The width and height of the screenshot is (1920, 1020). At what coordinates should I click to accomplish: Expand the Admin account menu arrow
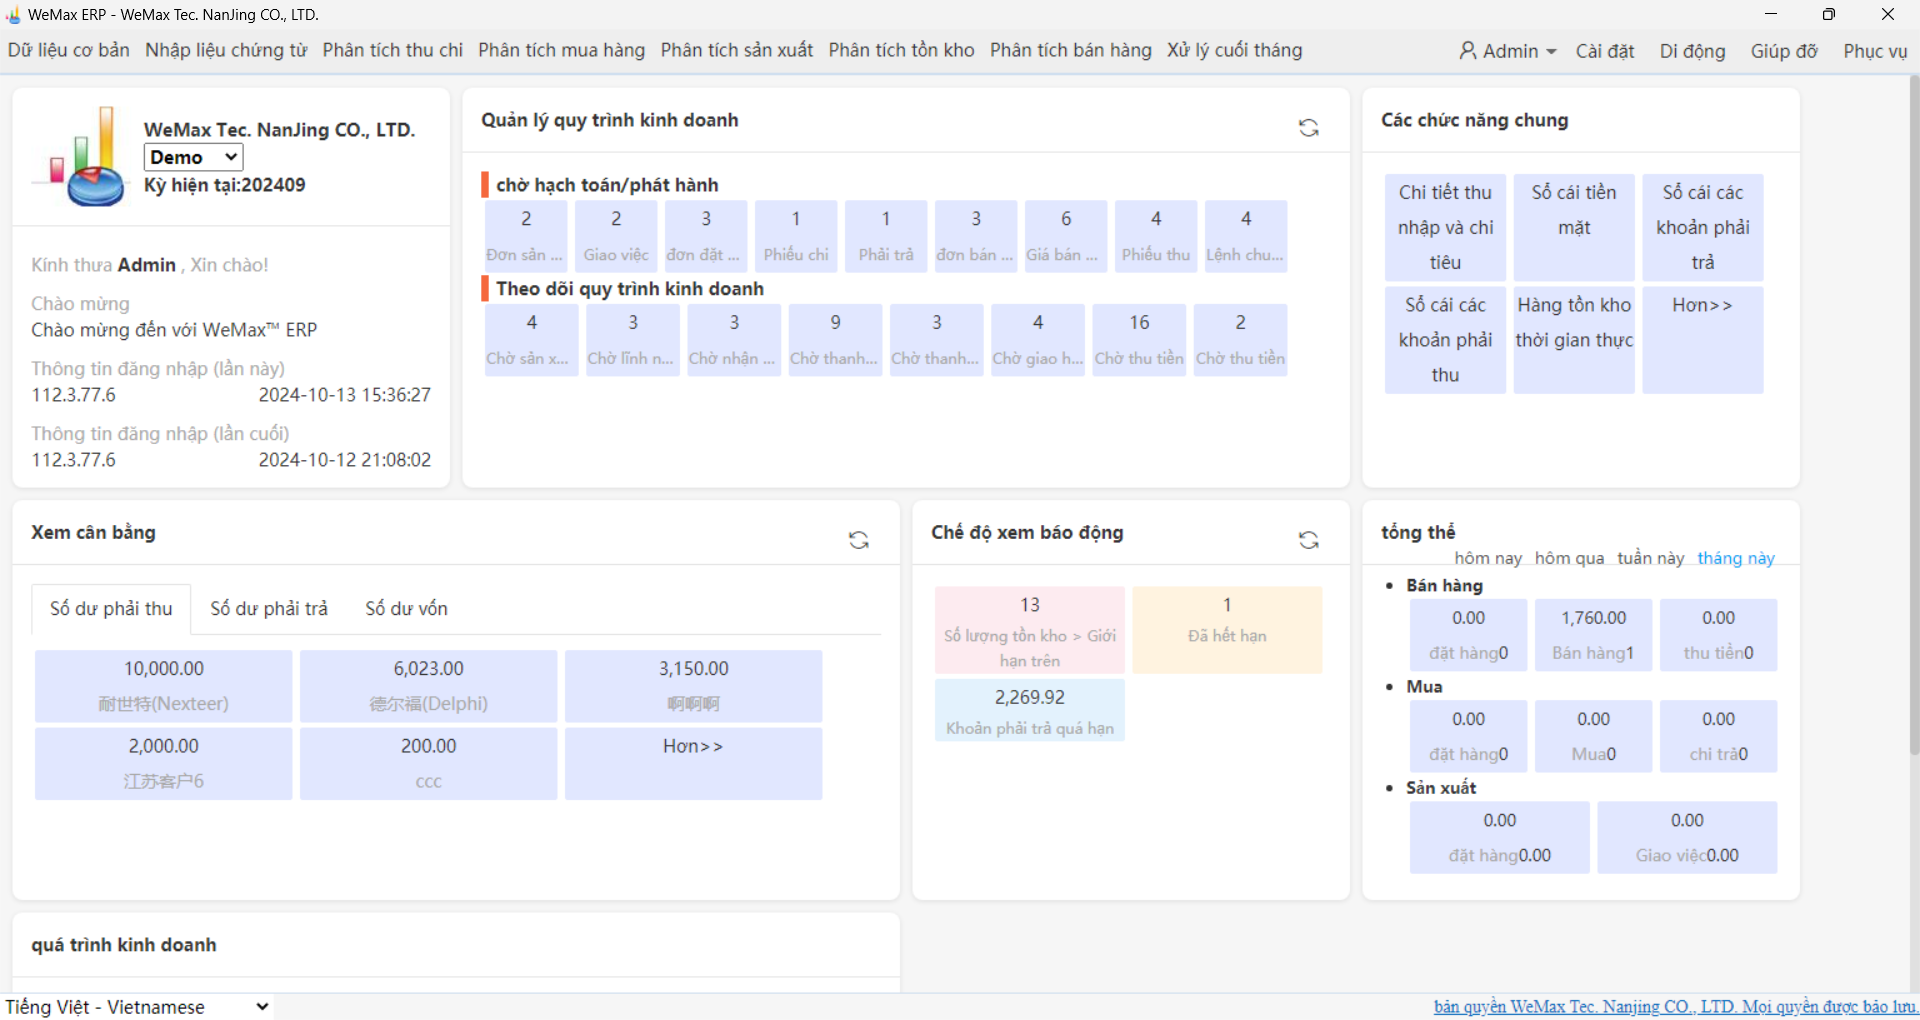pos(1551,52)
